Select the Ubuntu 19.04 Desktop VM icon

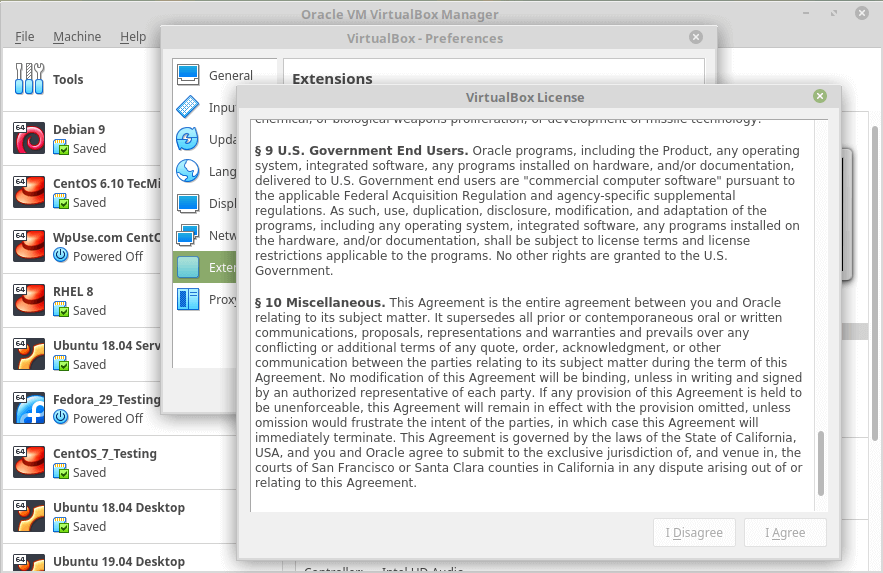coord(29,563)
